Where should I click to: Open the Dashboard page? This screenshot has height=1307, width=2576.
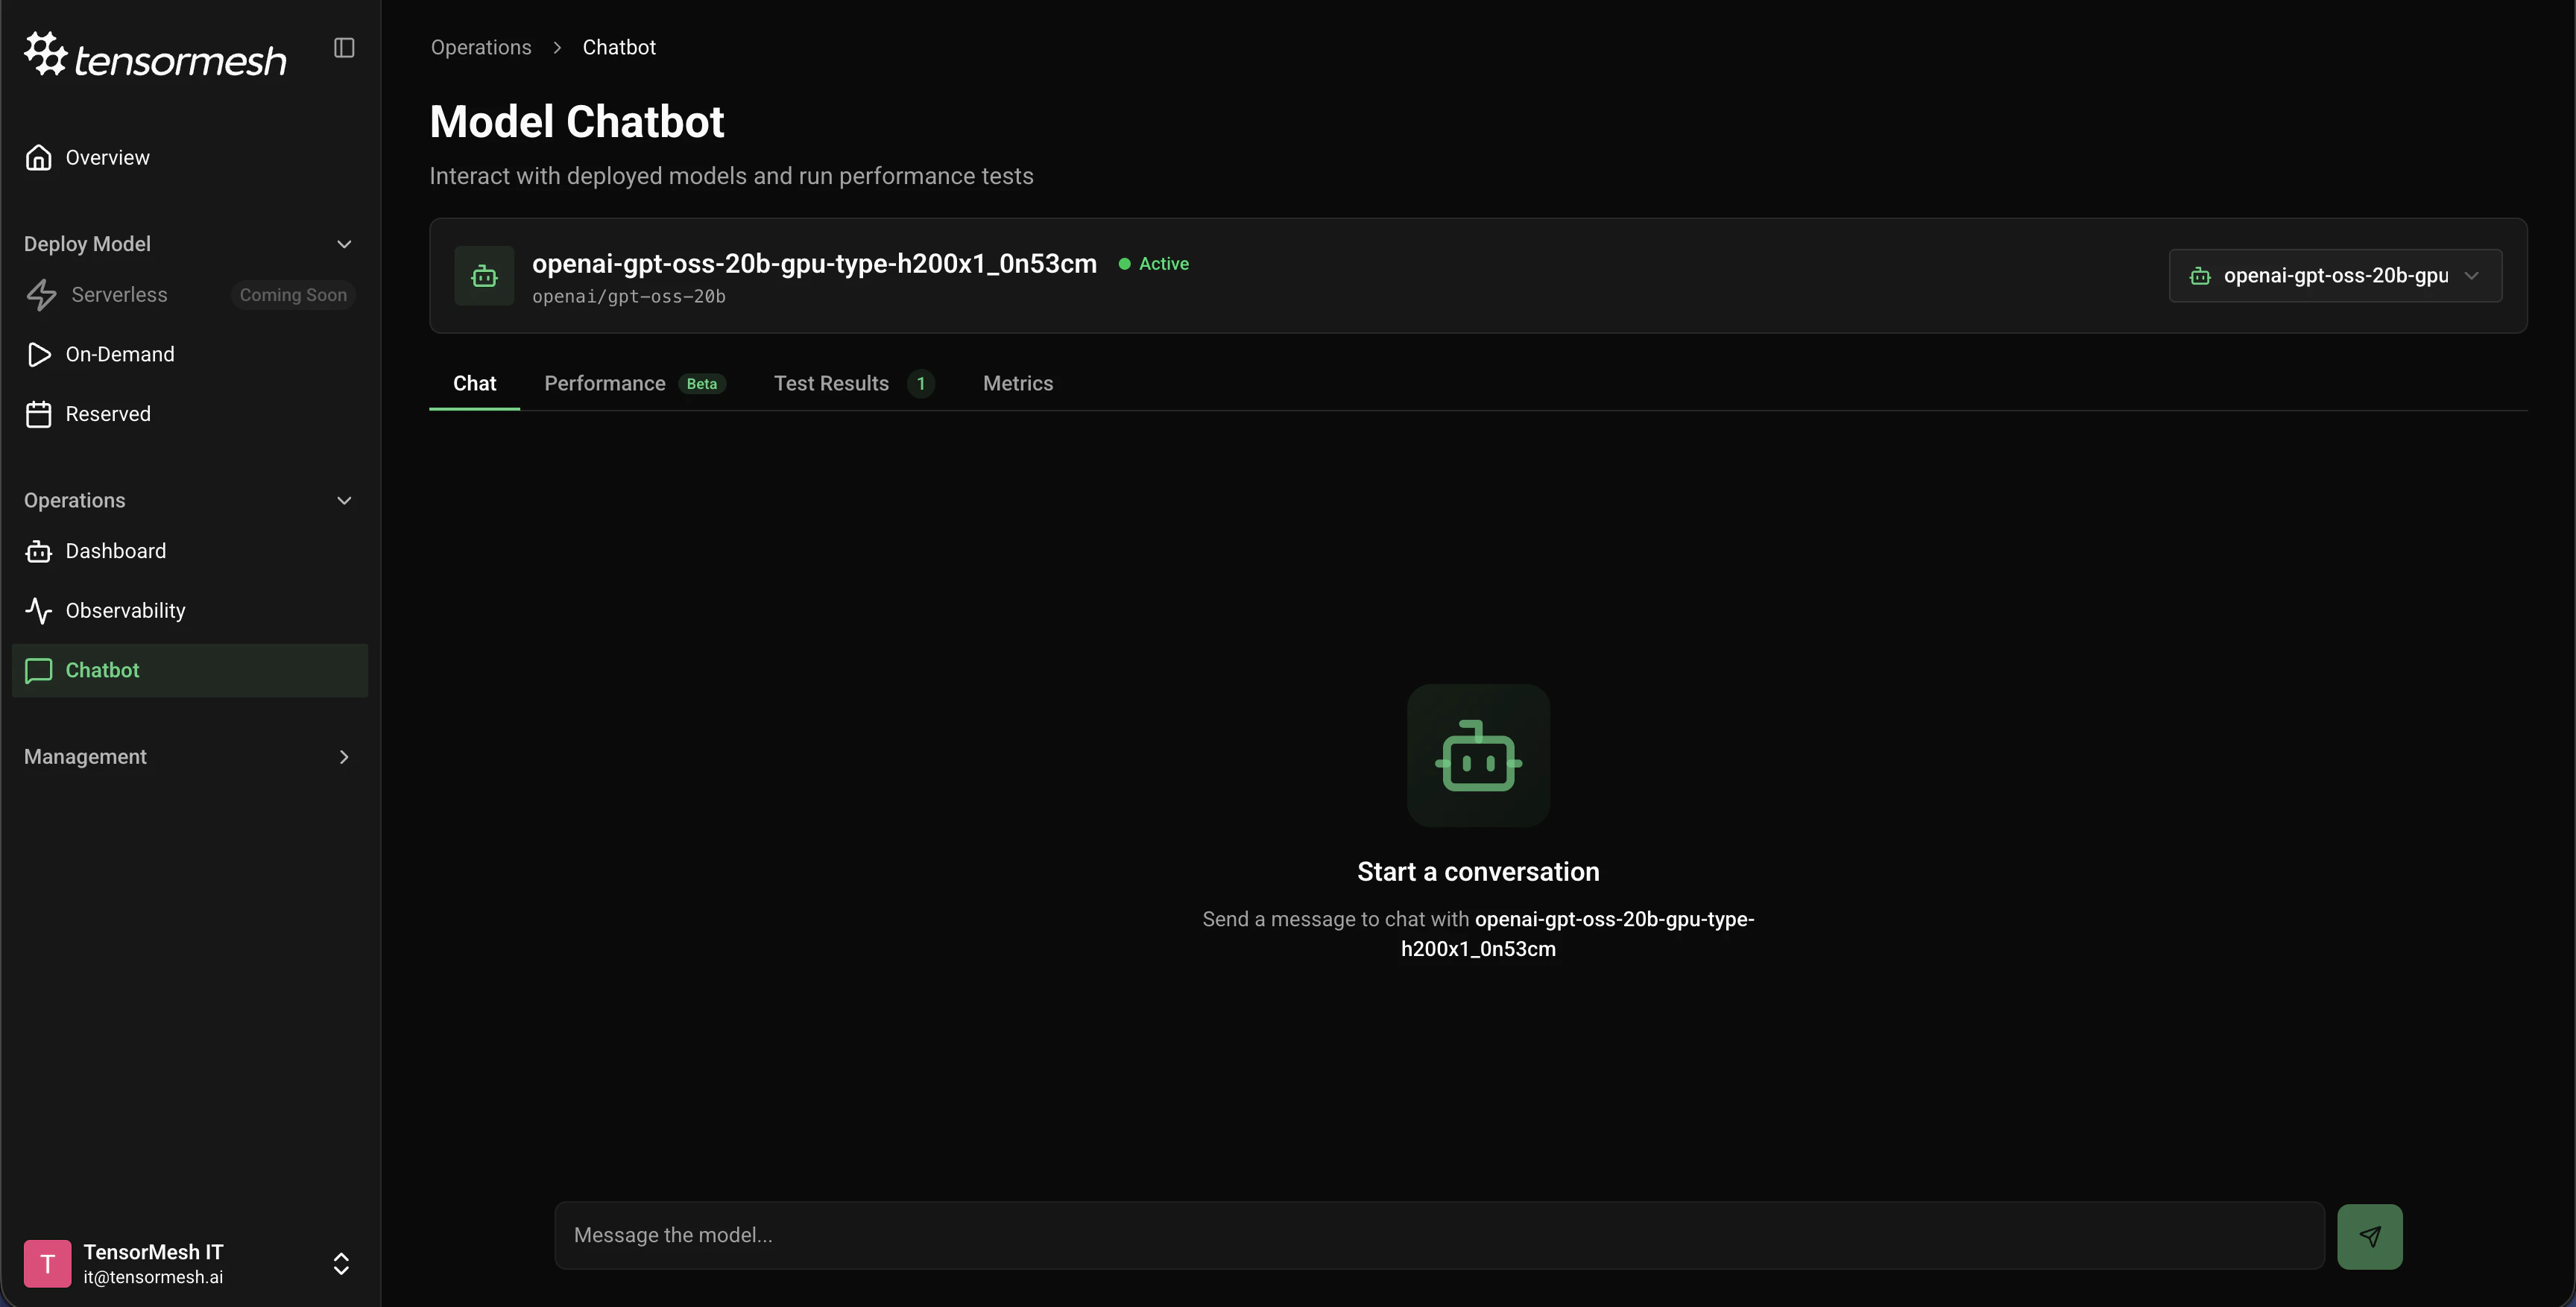point(116,551)
